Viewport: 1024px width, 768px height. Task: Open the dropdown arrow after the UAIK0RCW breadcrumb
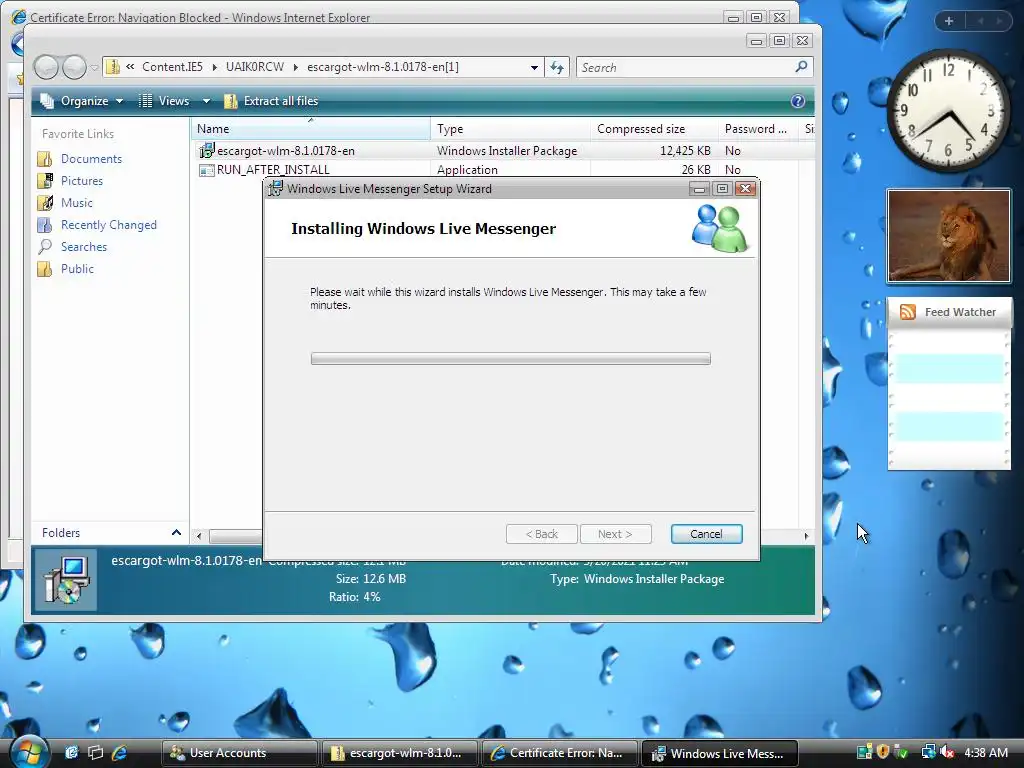coord(296,67)
